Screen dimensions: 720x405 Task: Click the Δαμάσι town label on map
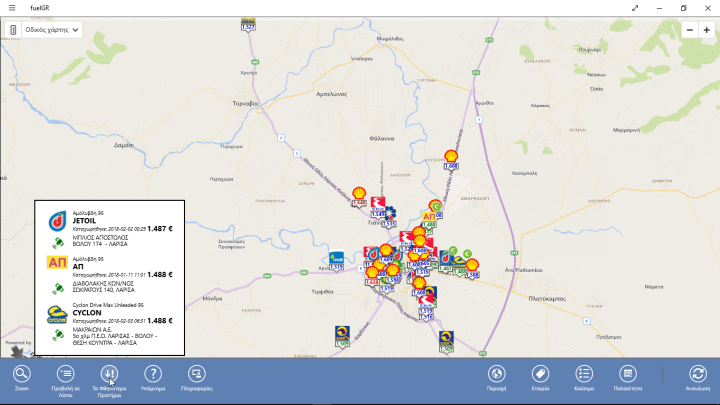point(123,145)
